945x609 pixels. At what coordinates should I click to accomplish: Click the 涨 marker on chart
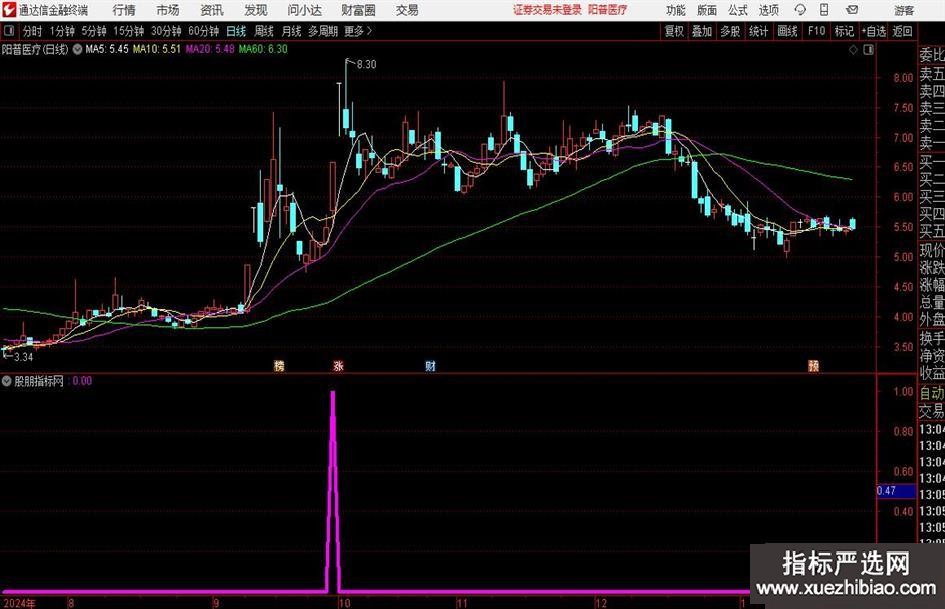pos(338,365)
